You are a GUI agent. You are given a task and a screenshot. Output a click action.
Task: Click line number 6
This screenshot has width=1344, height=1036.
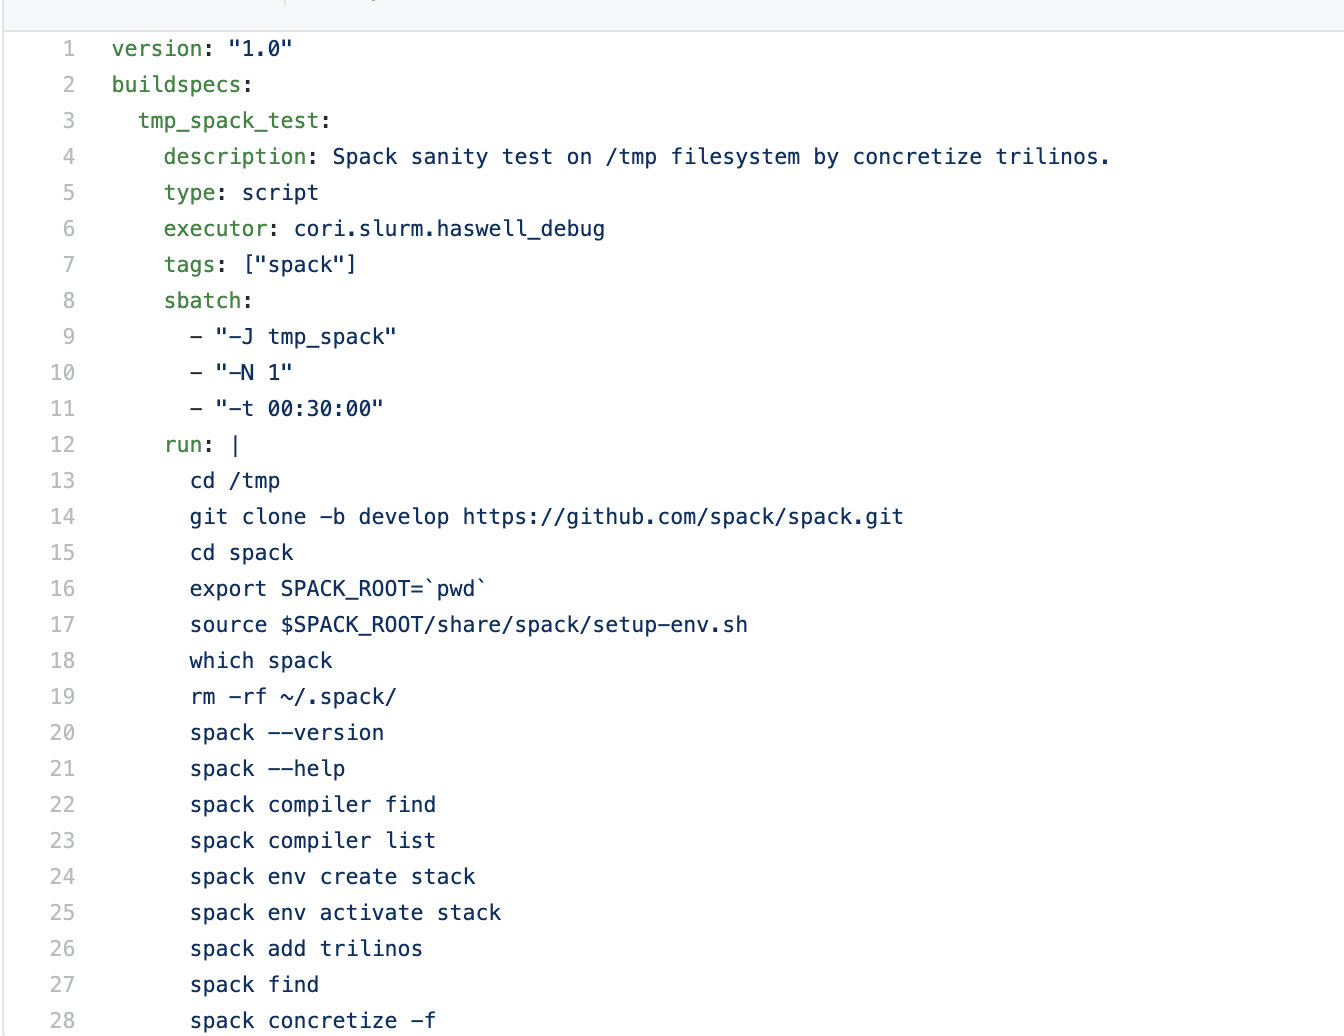pos(69,228)
